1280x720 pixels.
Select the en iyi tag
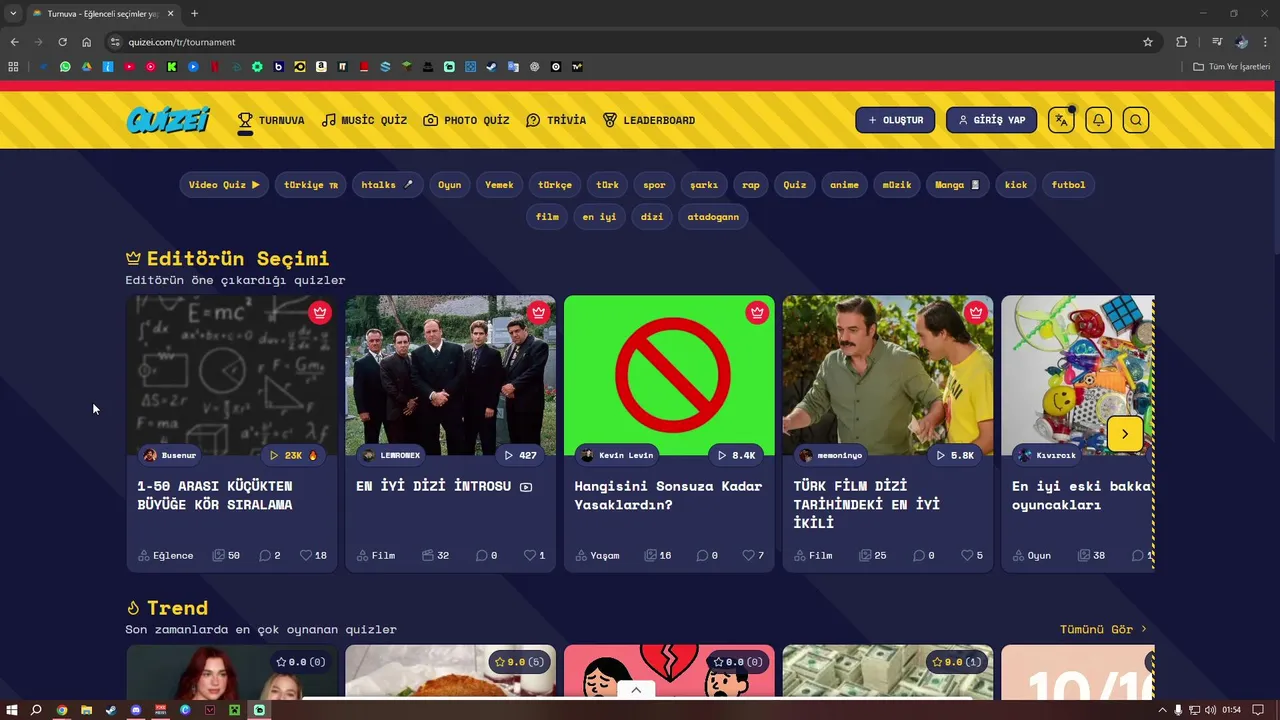[600, 216]
